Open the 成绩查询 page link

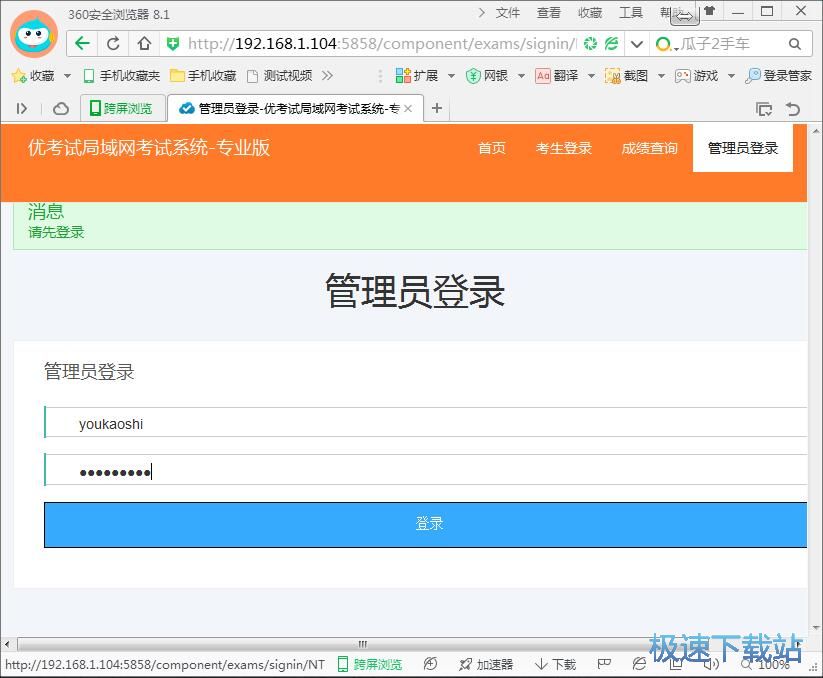[649, 148]
